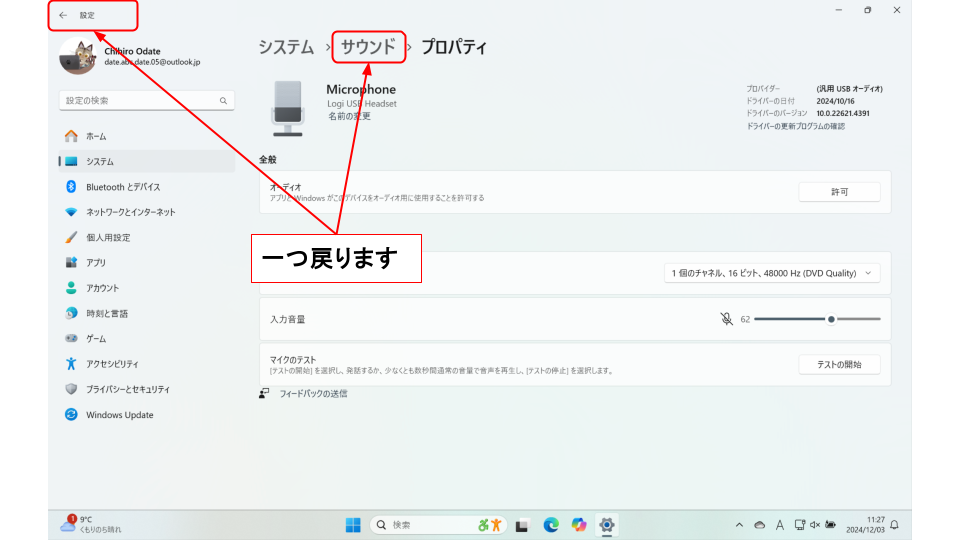Image resolution: width=960 pixels, height=540 pixels.
Task: Open the Windows Start menu
Action: pos(353,525)
